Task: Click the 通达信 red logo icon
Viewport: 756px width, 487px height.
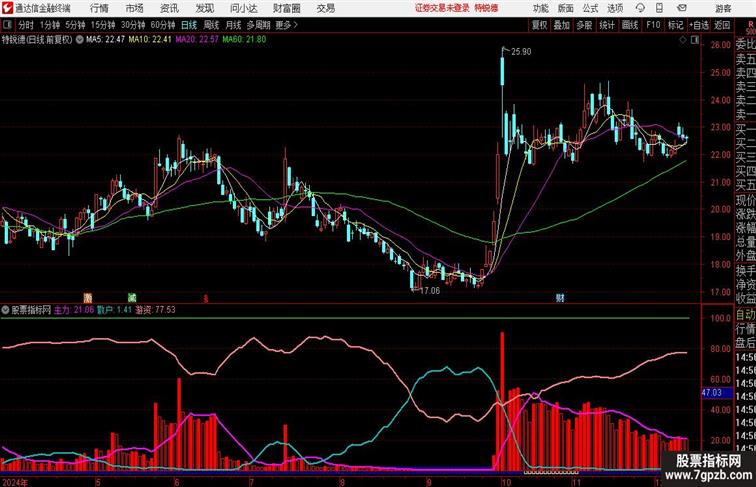Action: [x=7, y=8]
